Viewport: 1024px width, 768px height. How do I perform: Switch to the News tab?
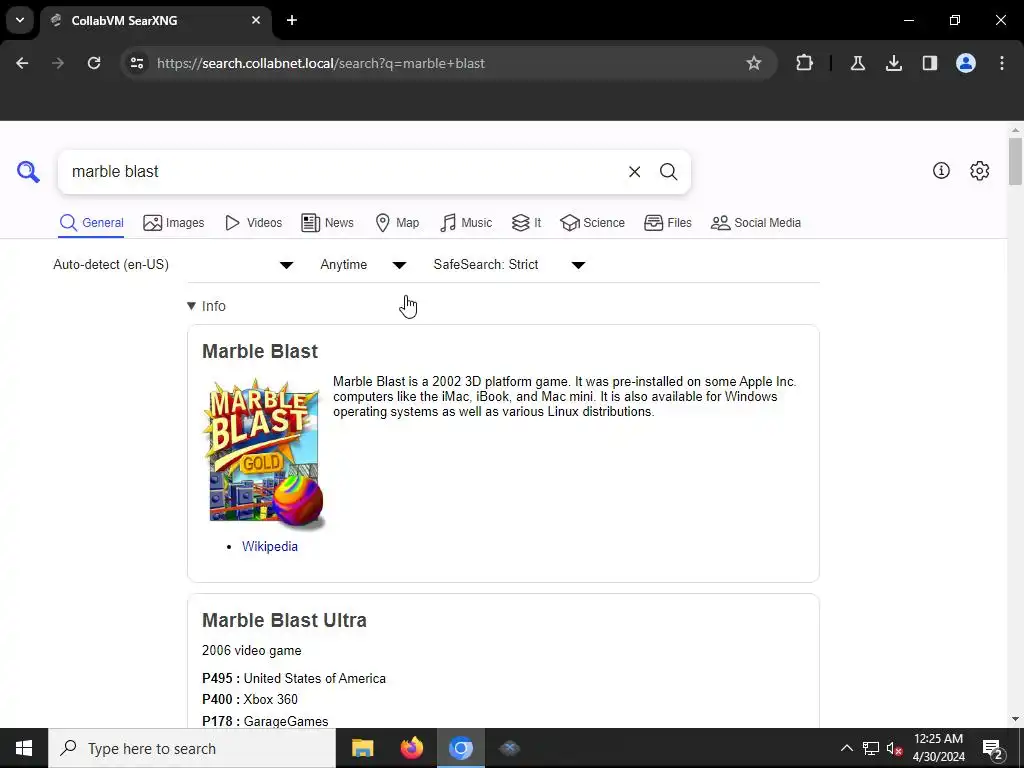[x=327, y=223]
